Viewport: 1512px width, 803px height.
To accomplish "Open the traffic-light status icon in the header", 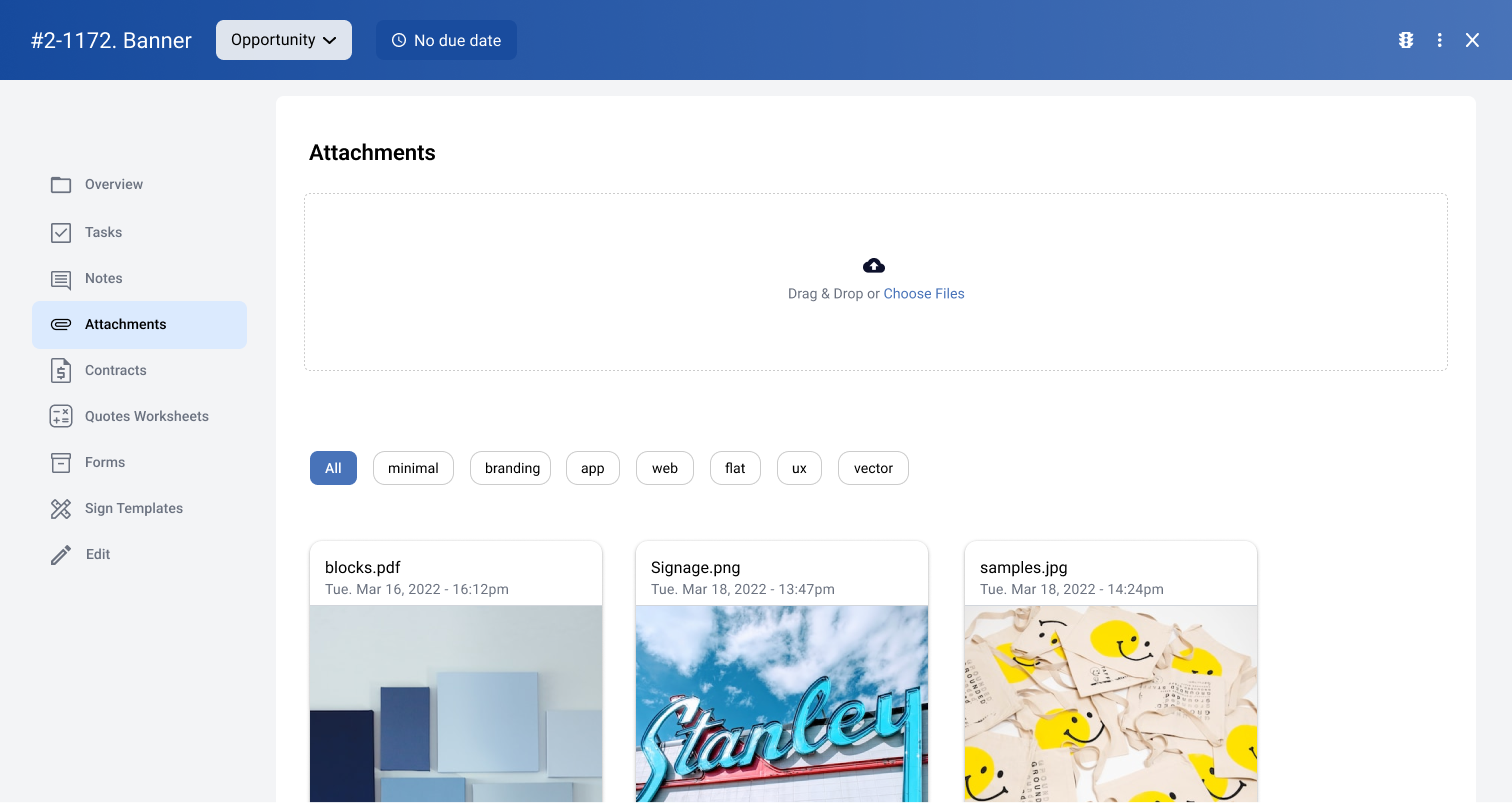I will click(1406, 40).
